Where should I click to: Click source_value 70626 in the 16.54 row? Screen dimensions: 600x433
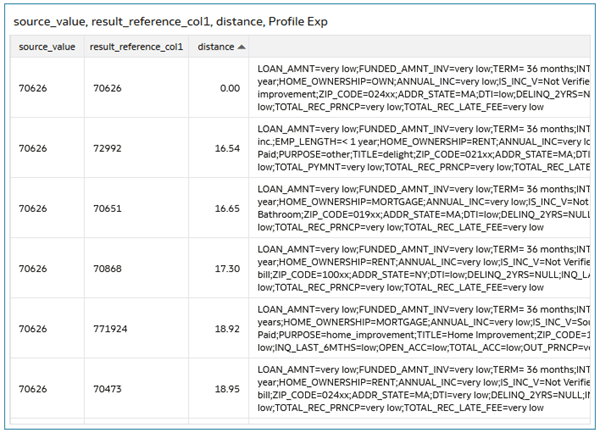pos(33,148)
